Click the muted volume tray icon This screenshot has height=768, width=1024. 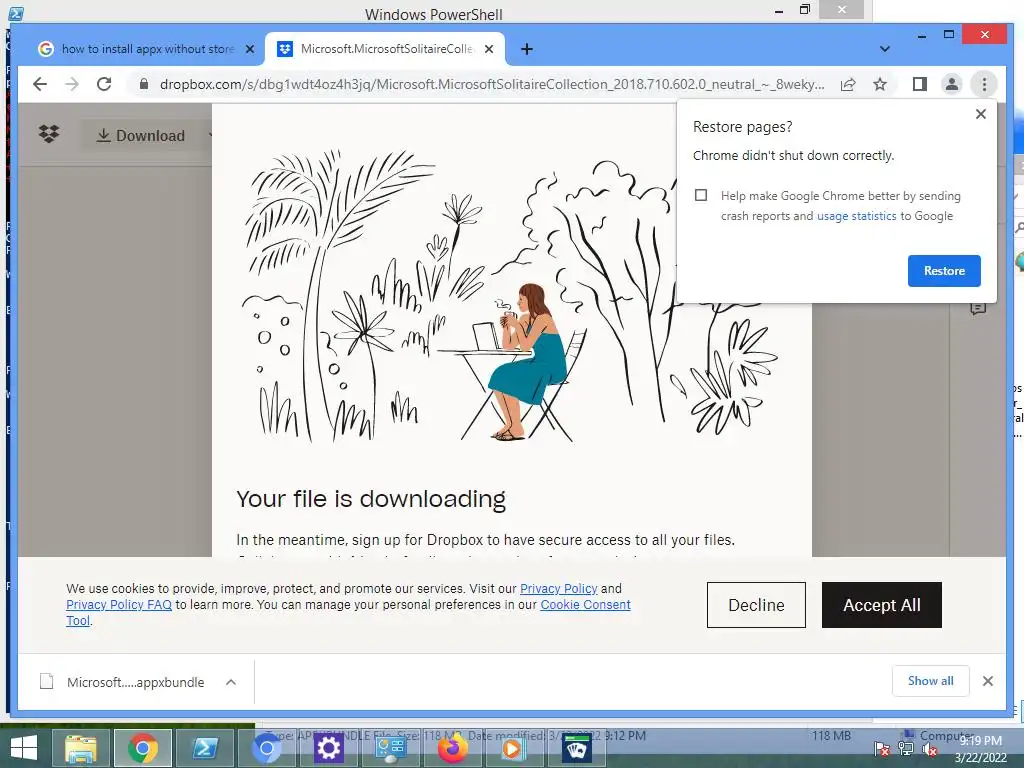[929, 748]
